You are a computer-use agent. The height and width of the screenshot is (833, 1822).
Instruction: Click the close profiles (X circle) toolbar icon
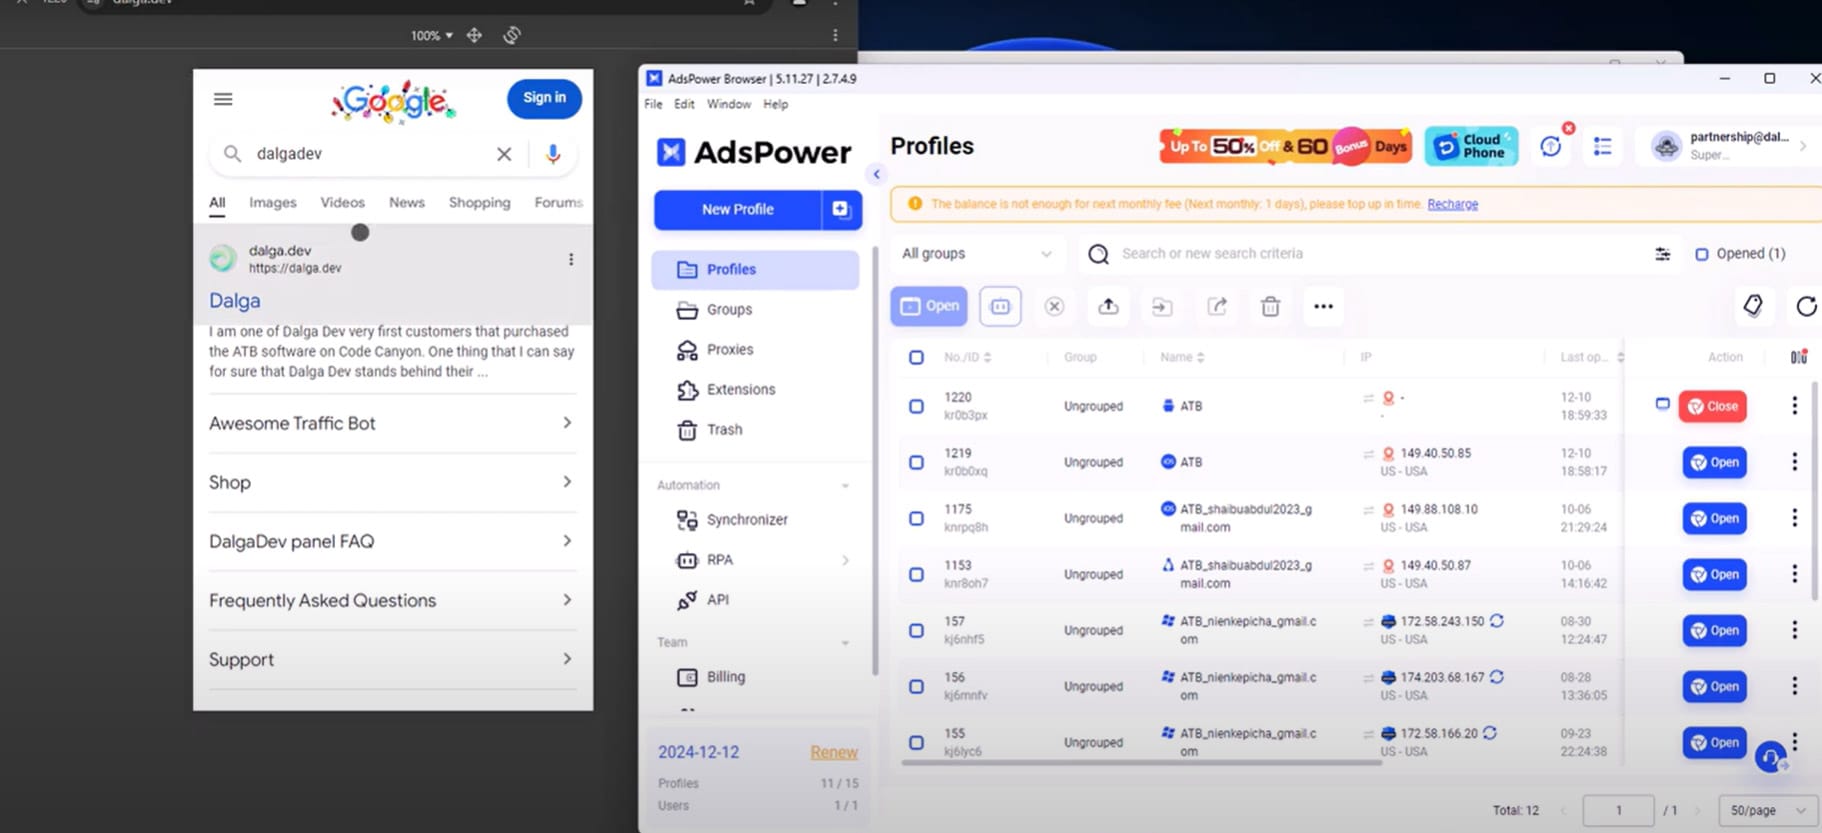[1054, 306]
